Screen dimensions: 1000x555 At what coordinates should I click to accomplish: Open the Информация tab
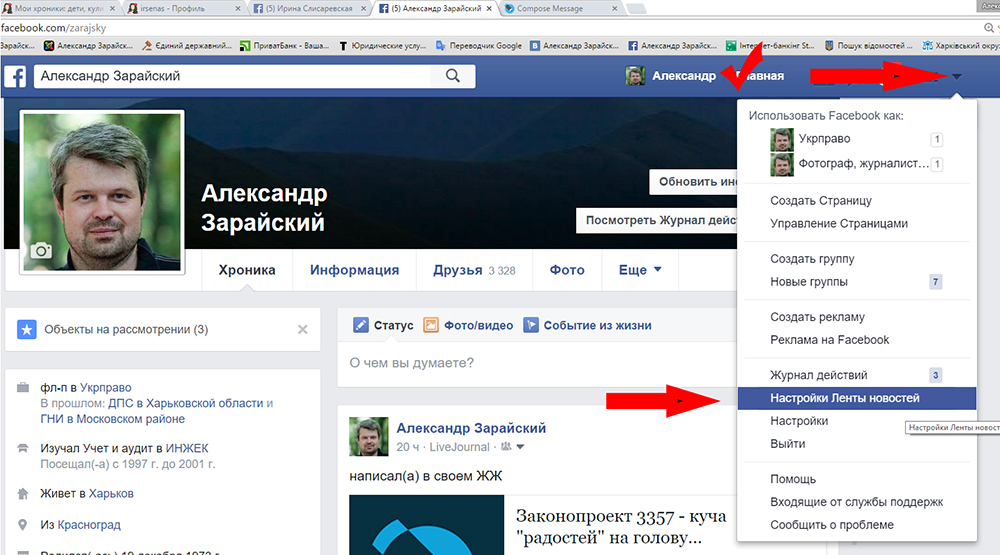355,270
